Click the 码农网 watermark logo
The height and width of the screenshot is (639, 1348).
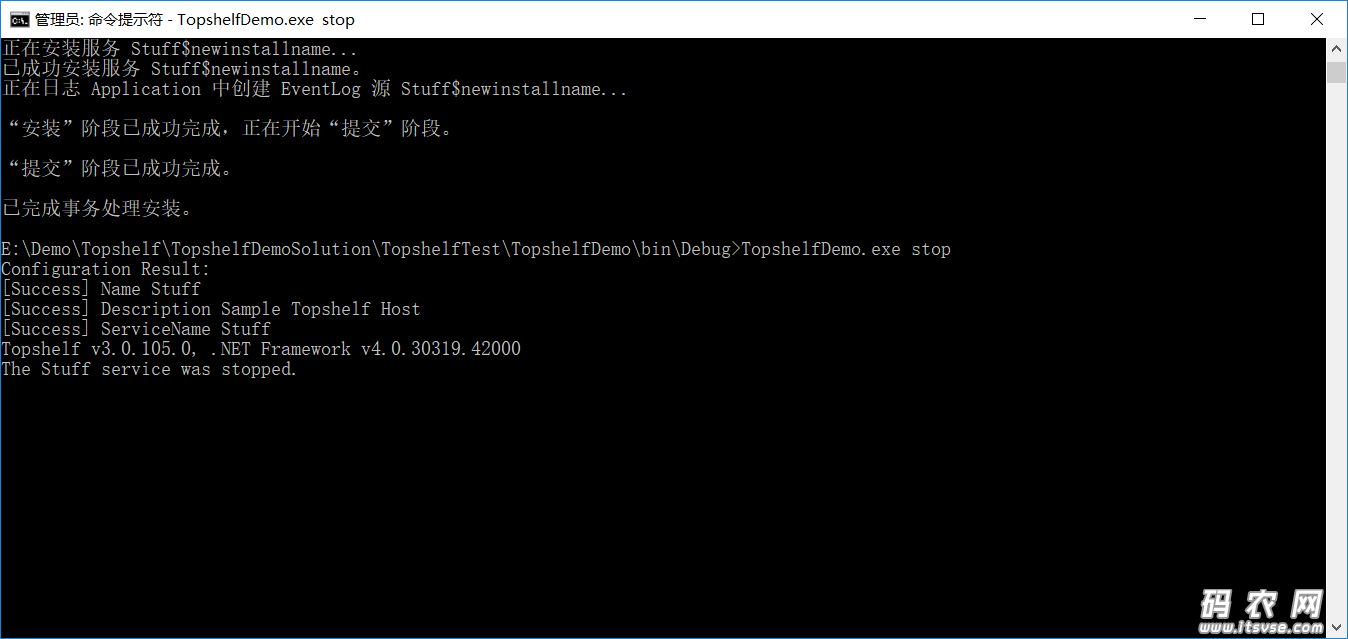pos(1261,604)
